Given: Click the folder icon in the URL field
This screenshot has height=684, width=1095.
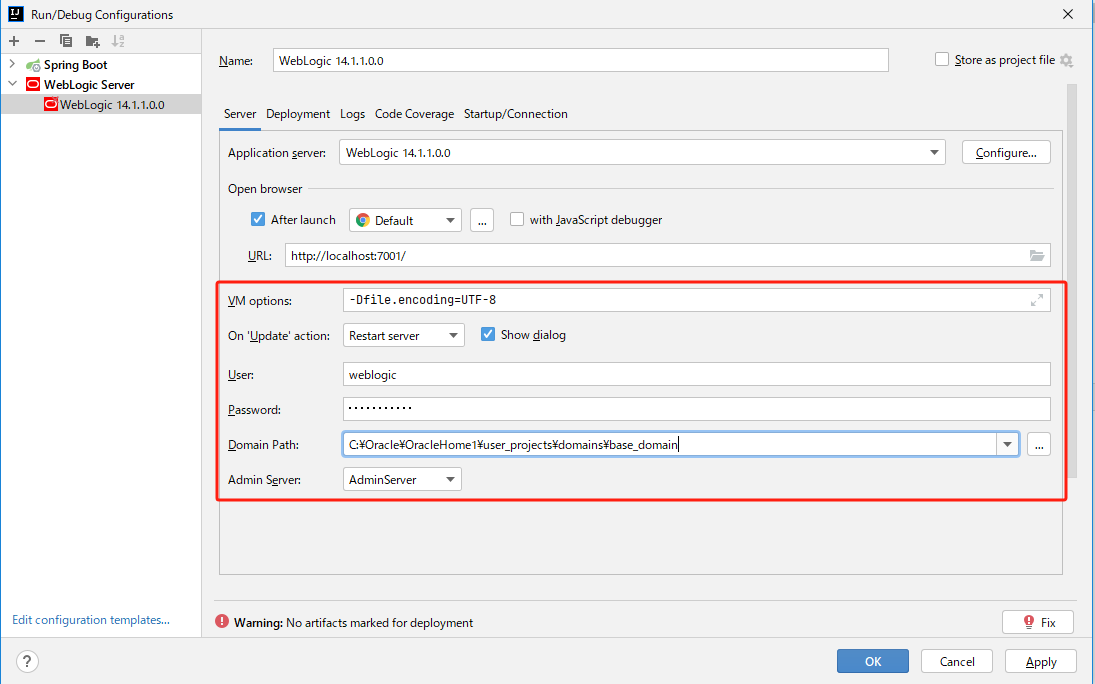Looking at the screenshot, I should [1037, 256].
